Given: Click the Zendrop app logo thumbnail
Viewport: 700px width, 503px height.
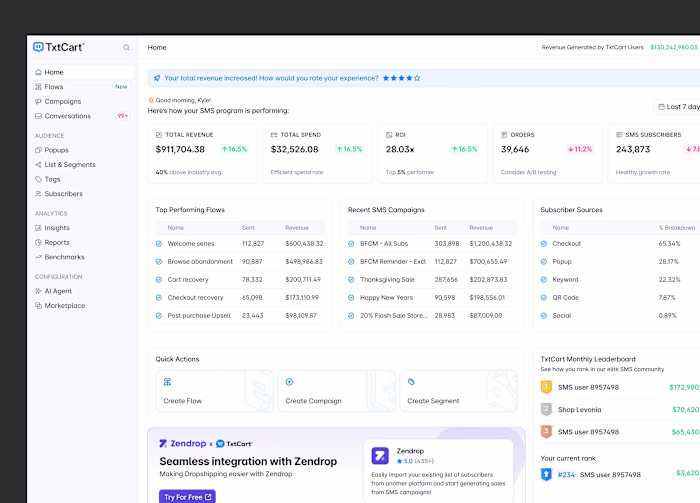Looking at the screenshot, I should pyautogui.click(x=380, y=456).
